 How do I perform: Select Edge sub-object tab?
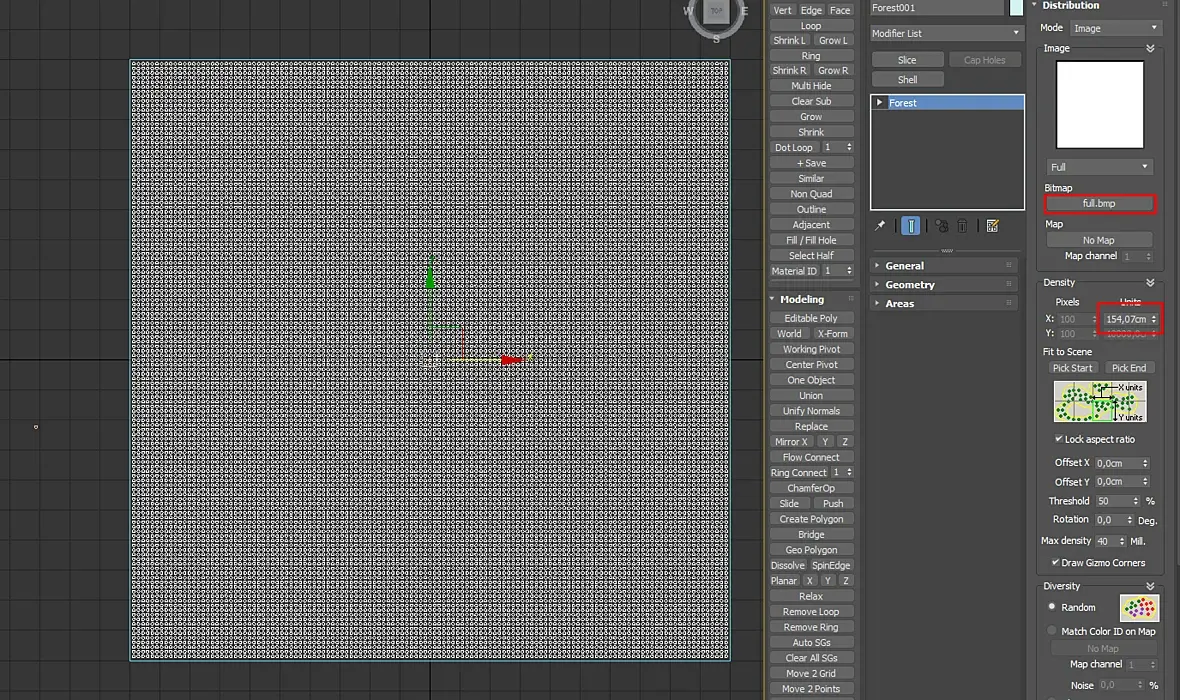click(811, 10)
